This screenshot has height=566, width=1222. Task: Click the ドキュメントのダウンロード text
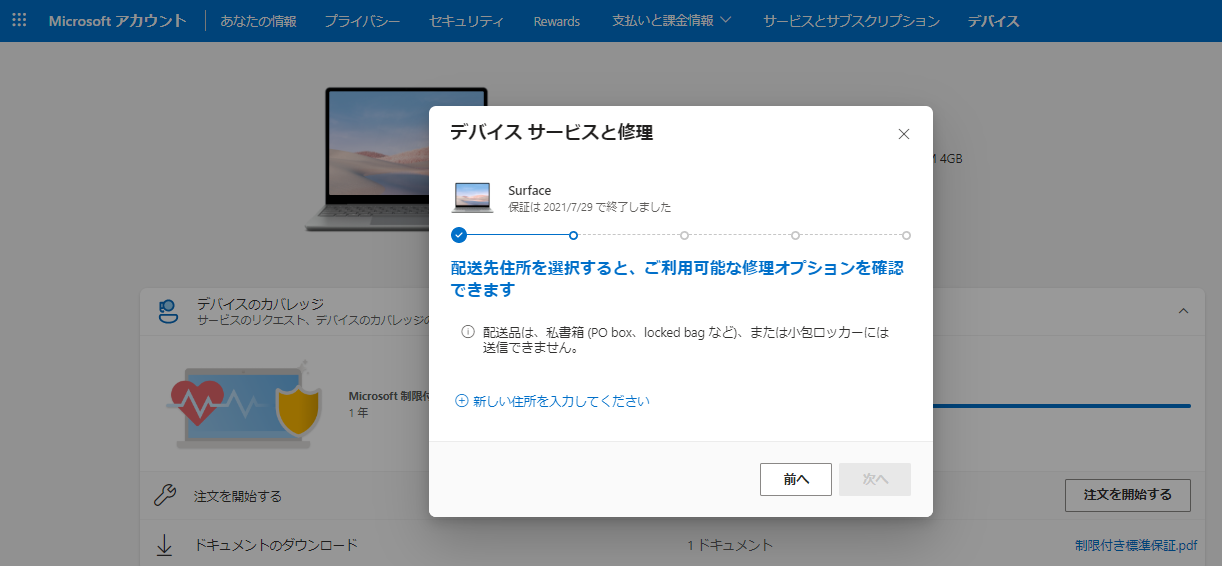(x=276, y=545)
